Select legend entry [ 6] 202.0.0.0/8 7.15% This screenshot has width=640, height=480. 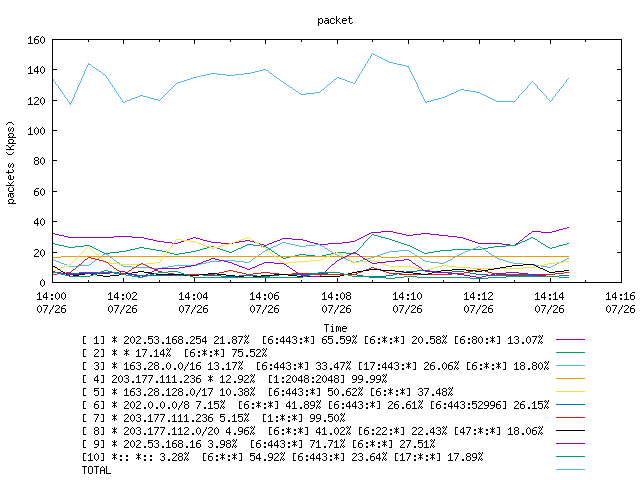coord(315,405)
